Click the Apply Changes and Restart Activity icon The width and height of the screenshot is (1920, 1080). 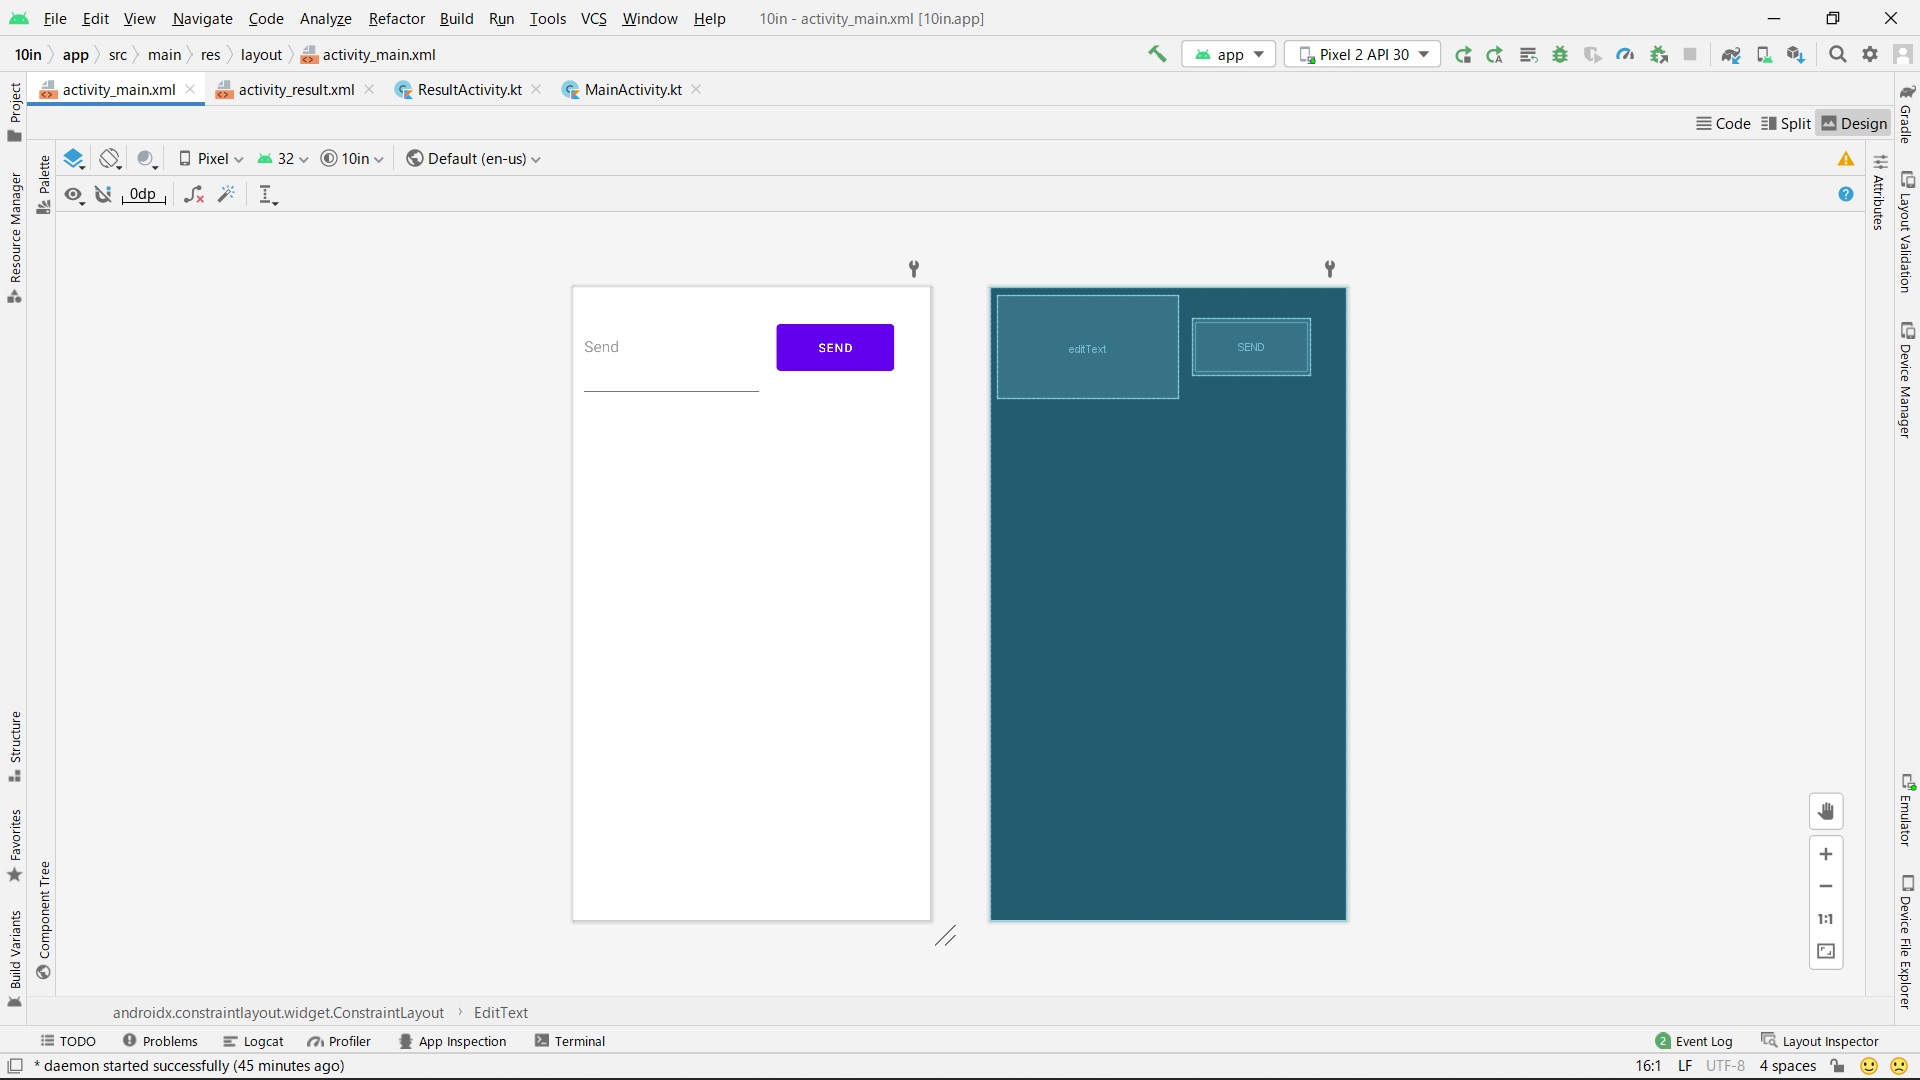point(1495,55)
